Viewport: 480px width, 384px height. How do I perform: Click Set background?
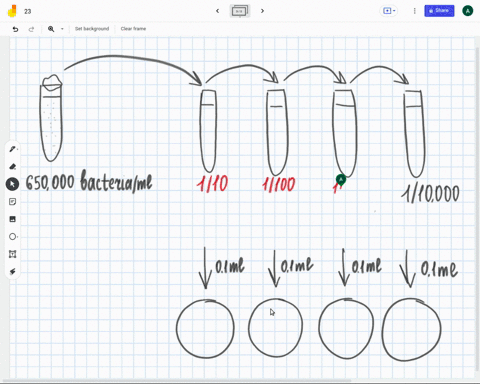[92, 29]
